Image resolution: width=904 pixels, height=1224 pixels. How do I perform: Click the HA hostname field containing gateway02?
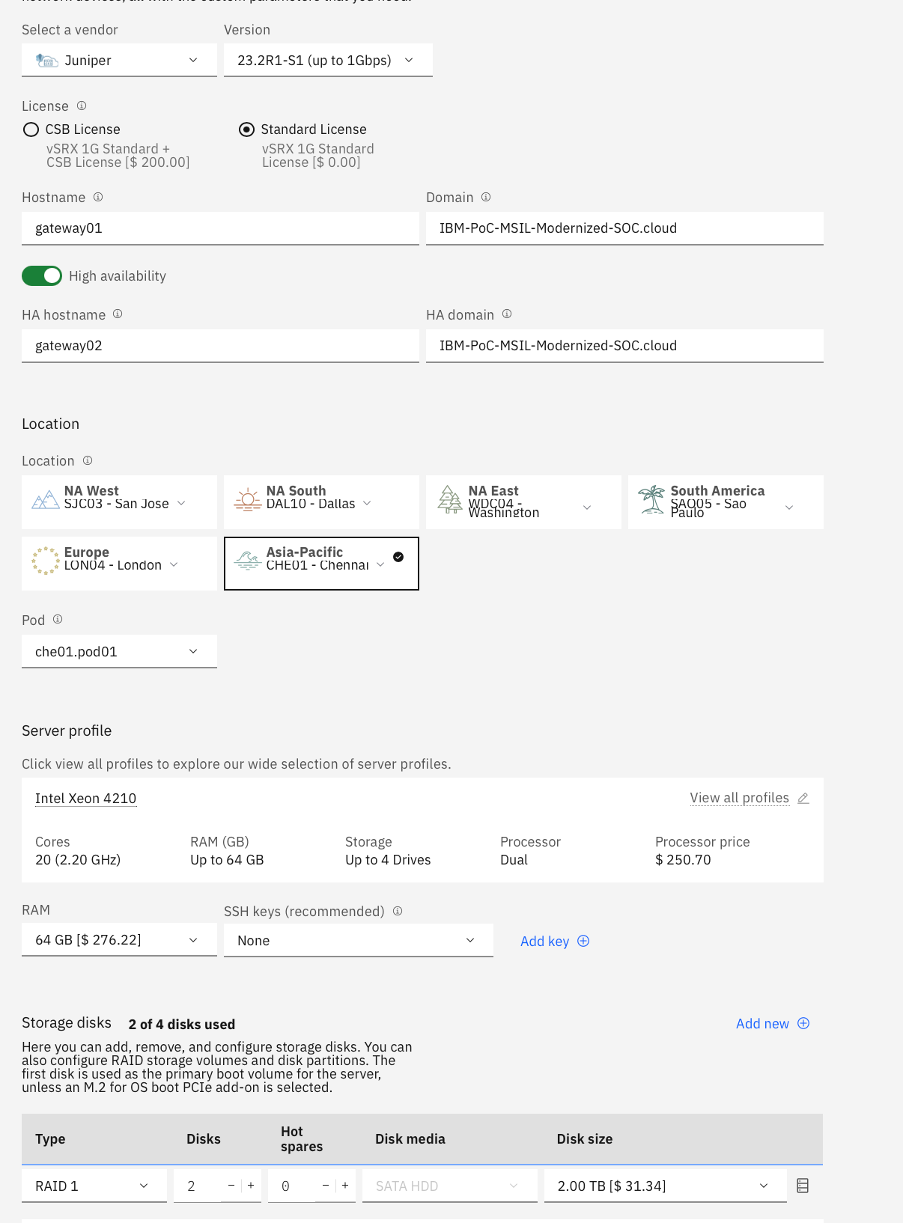220,346
